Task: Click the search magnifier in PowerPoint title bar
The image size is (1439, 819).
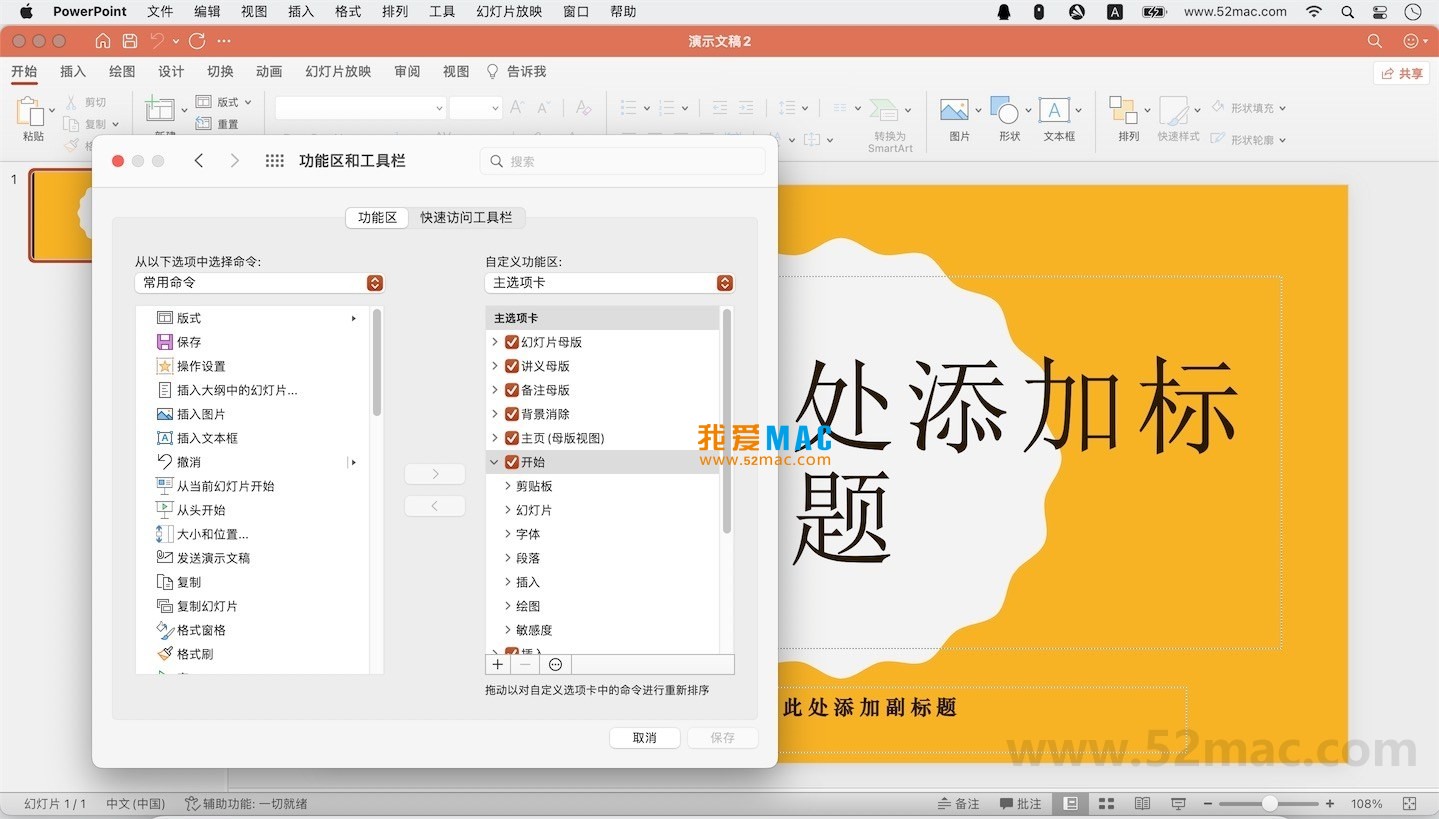Action: click(x=1375, y=41)
